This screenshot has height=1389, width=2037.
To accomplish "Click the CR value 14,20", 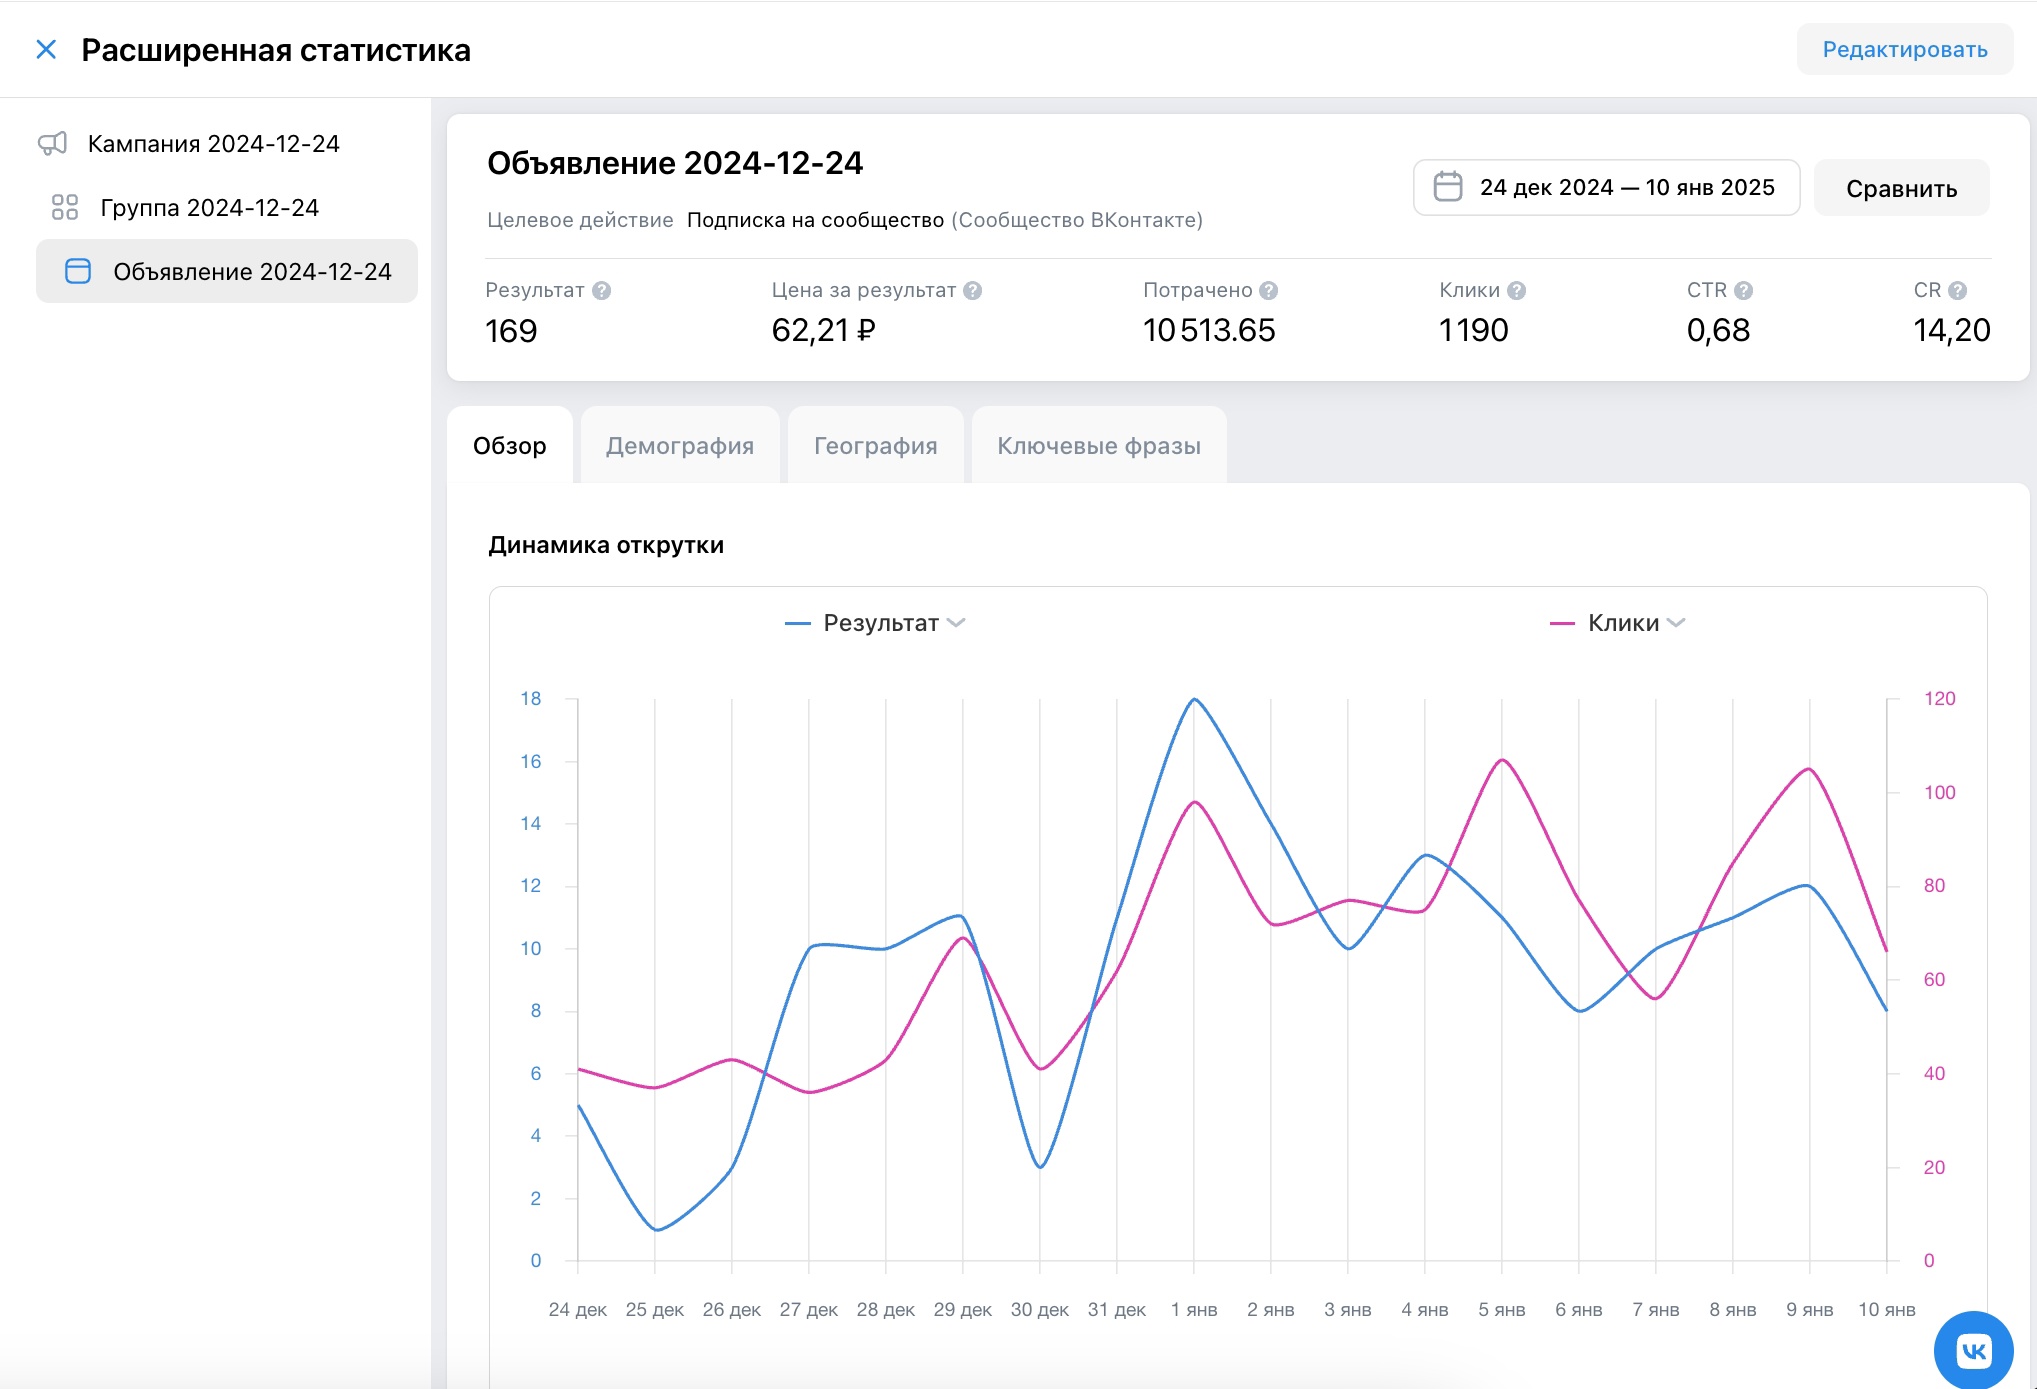I will (x=1951, y=330).
